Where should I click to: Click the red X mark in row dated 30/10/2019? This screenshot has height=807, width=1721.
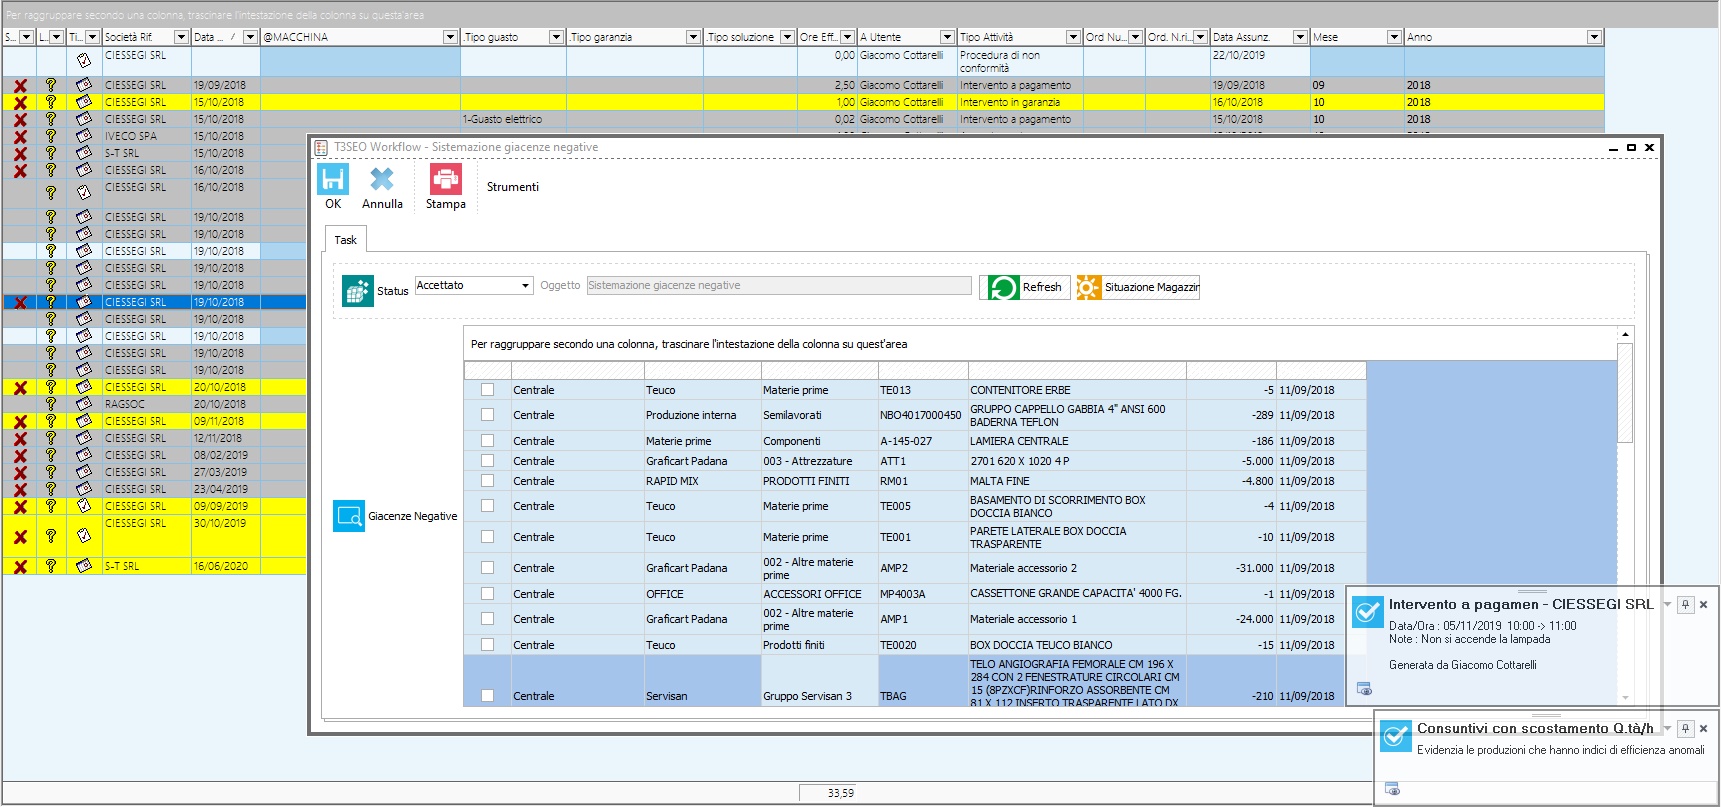point(20,537)
